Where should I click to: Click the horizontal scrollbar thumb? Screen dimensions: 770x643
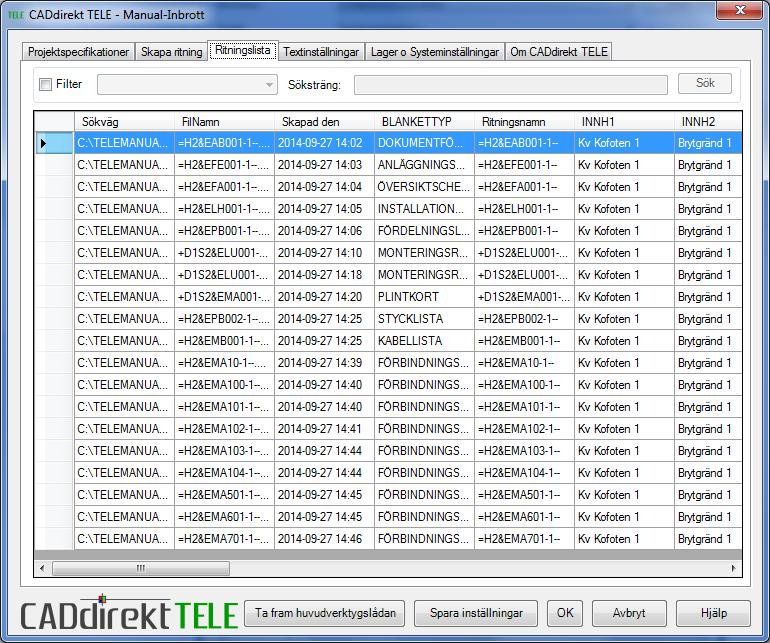click(x=140, y=568)
